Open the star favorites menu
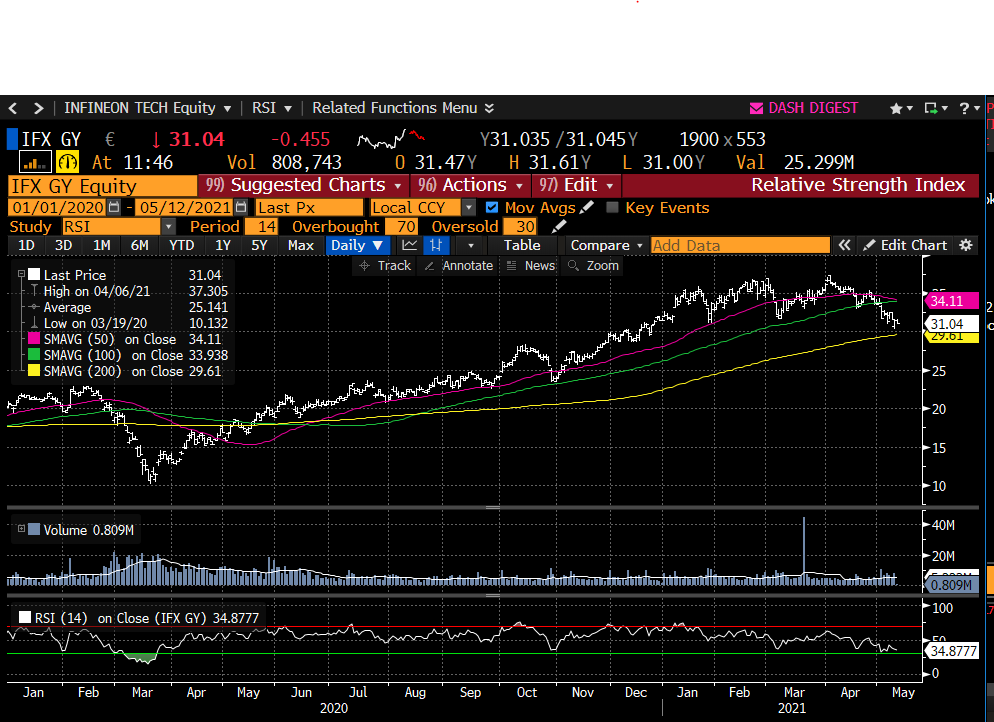Screen dimensions: 994x722 point(901,108)
